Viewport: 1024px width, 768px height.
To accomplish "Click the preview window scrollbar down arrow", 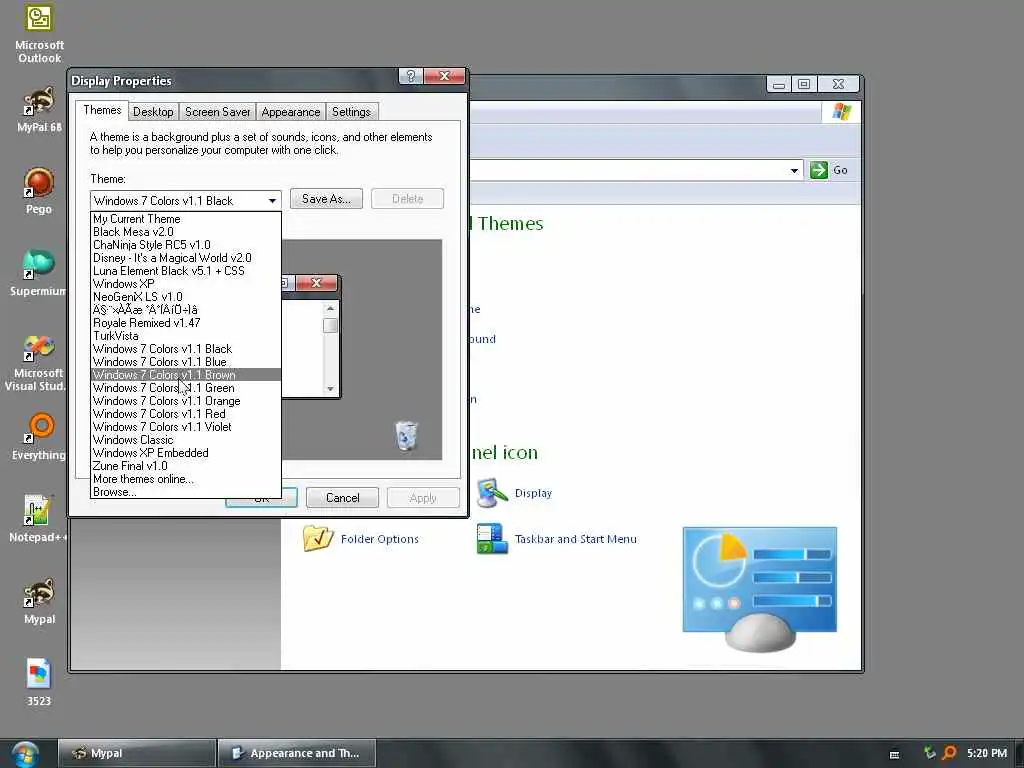I will click(x=330, y=389).
